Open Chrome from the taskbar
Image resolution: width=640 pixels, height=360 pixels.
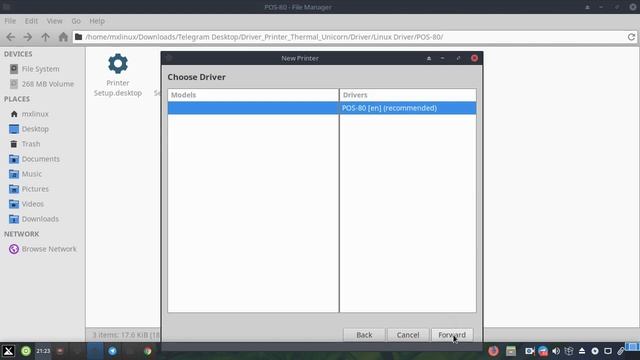(x=148, y=351)
